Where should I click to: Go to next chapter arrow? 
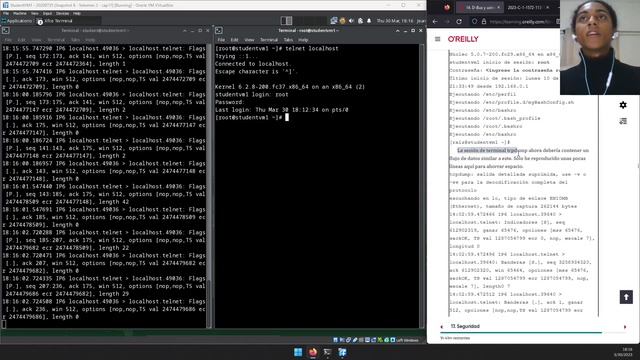[624, 327]
